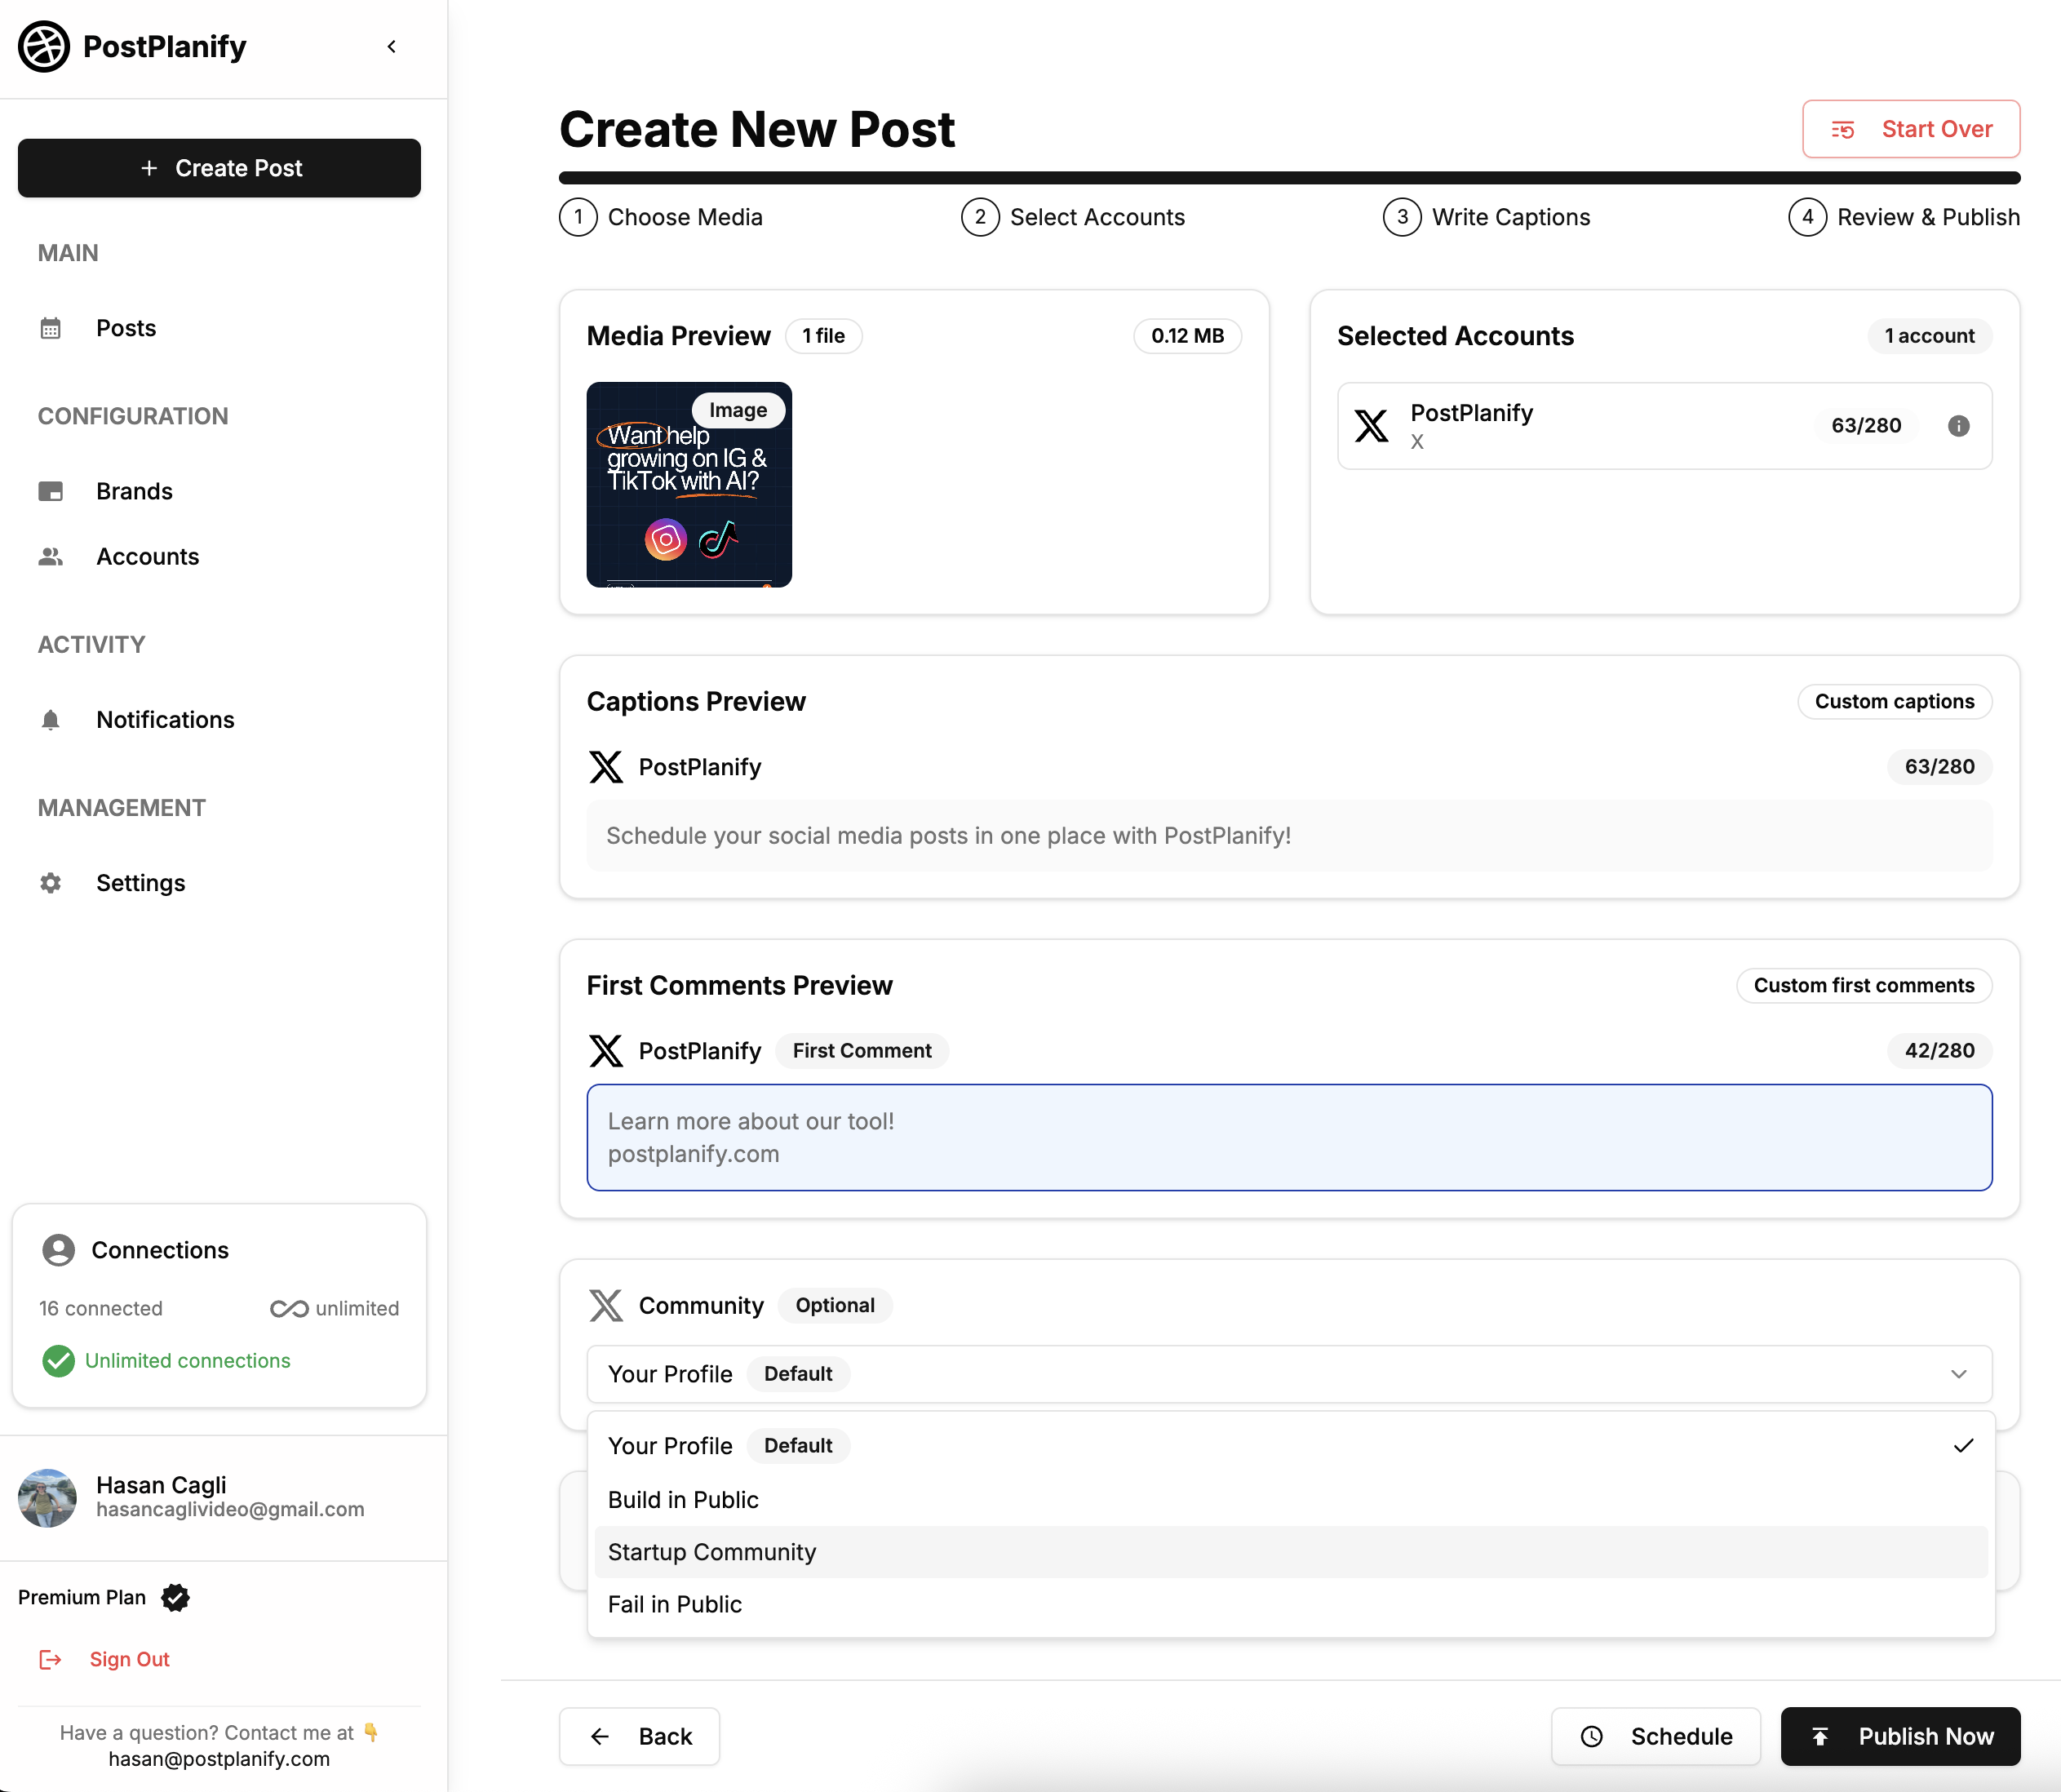Image resolution: width=2061 pixels, height=1792 pixels.
Task: Click the Back button
Action: pyautogui.click(x=639, y=1737)
